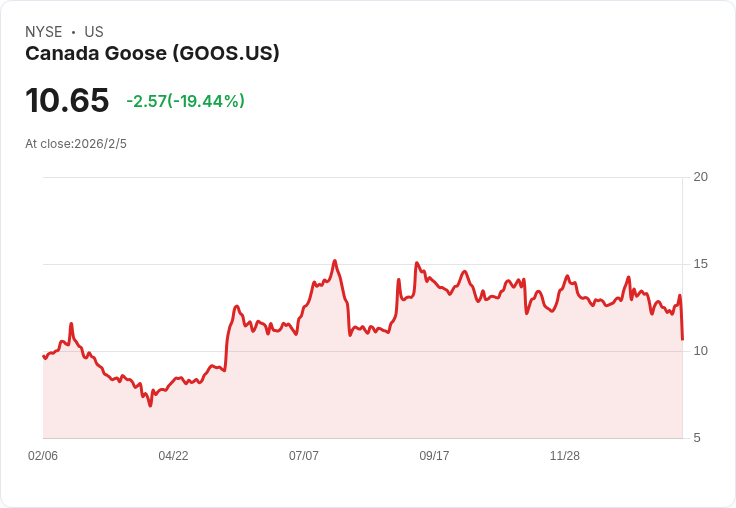Click the chart line's starting point at 02/06
Image resolution: width=736 pixels, height=508 pixels.
coord(44,356)
